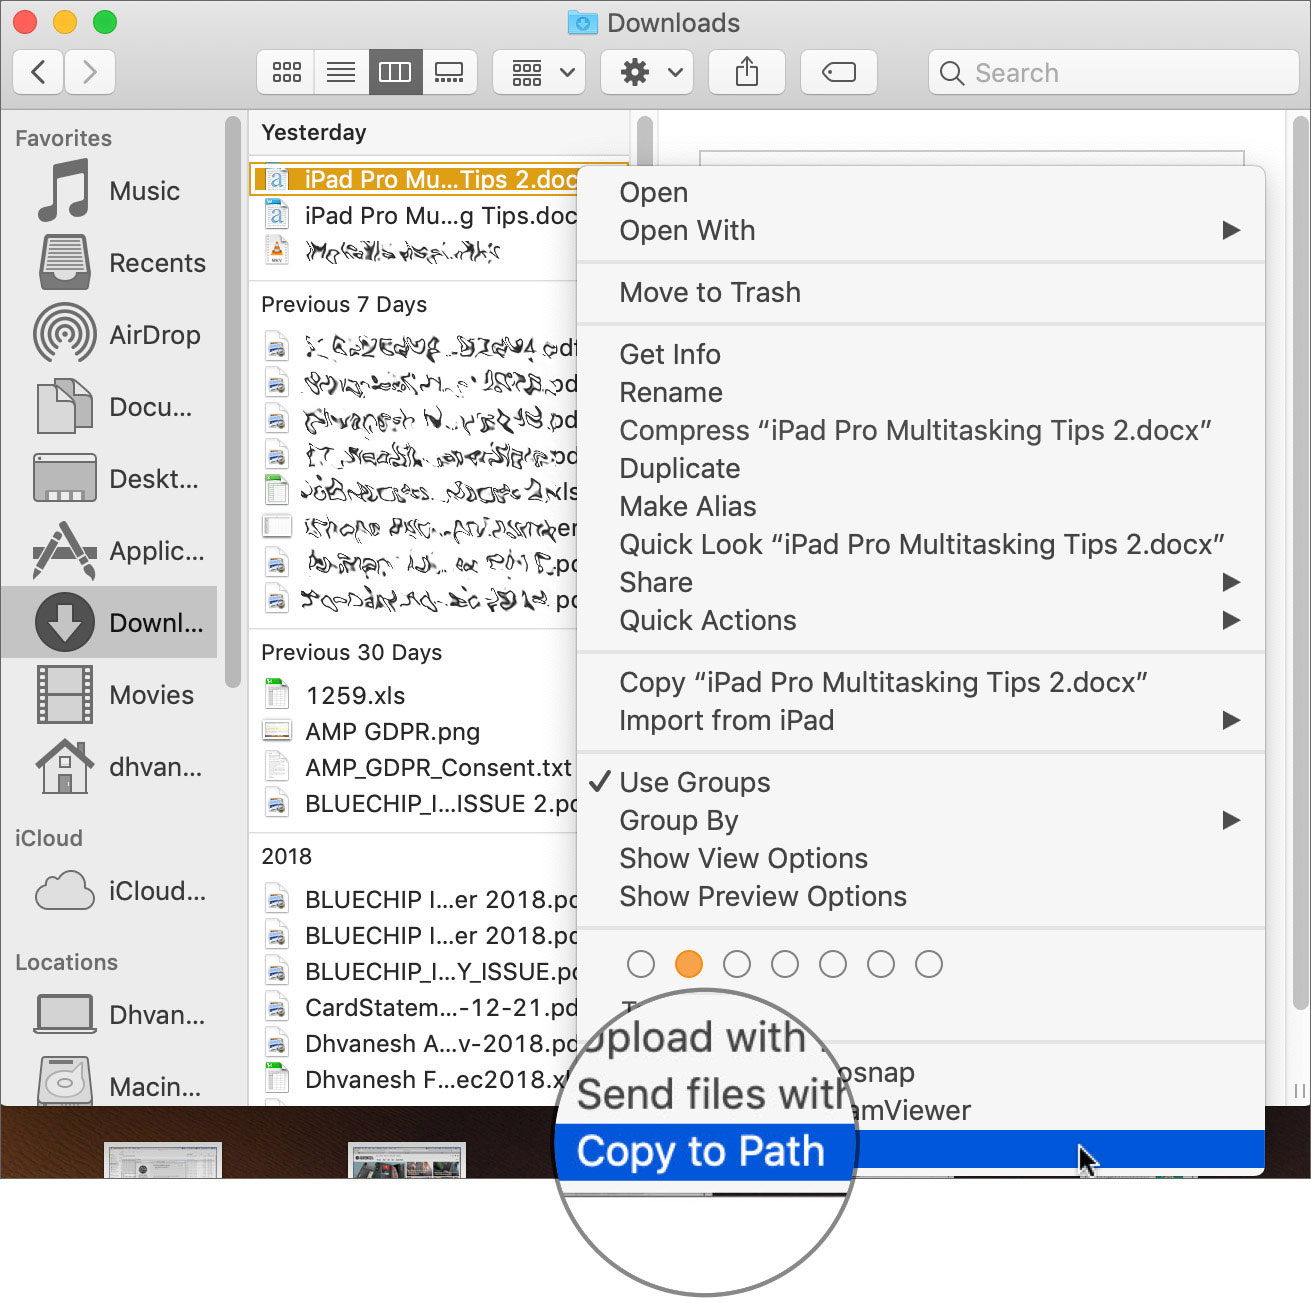Click the Tags icon in the toolbar
The height and width of the screenshot is (1303, 1311).
[839, 72]
